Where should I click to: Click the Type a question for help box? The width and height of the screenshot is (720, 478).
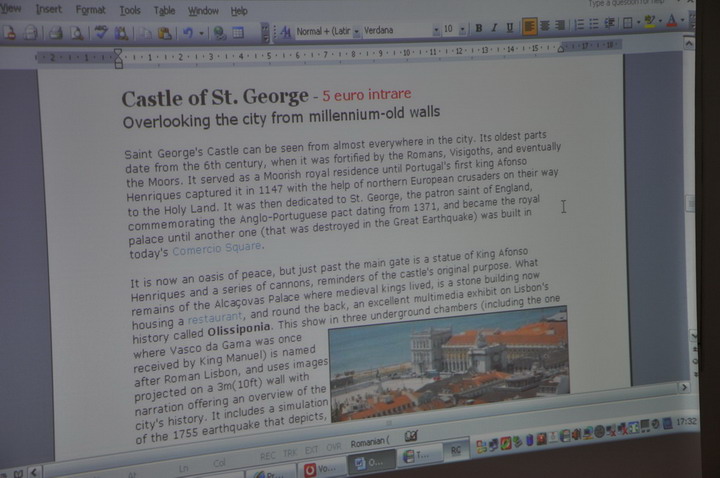[625, 3]
